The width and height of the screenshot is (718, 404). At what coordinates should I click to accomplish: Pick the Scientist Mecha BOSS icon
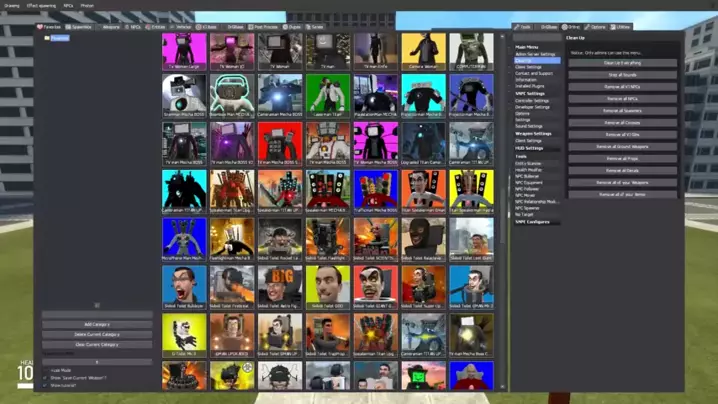pyautogui.click(x=184, y=96)
